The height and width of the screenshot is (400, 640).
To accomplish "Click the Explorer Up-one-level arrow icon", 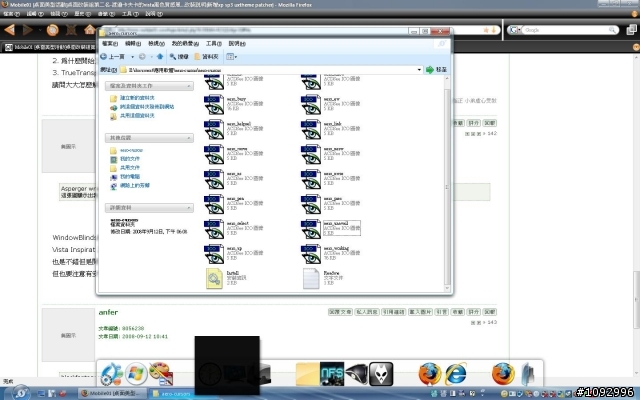I will point(160,56).
